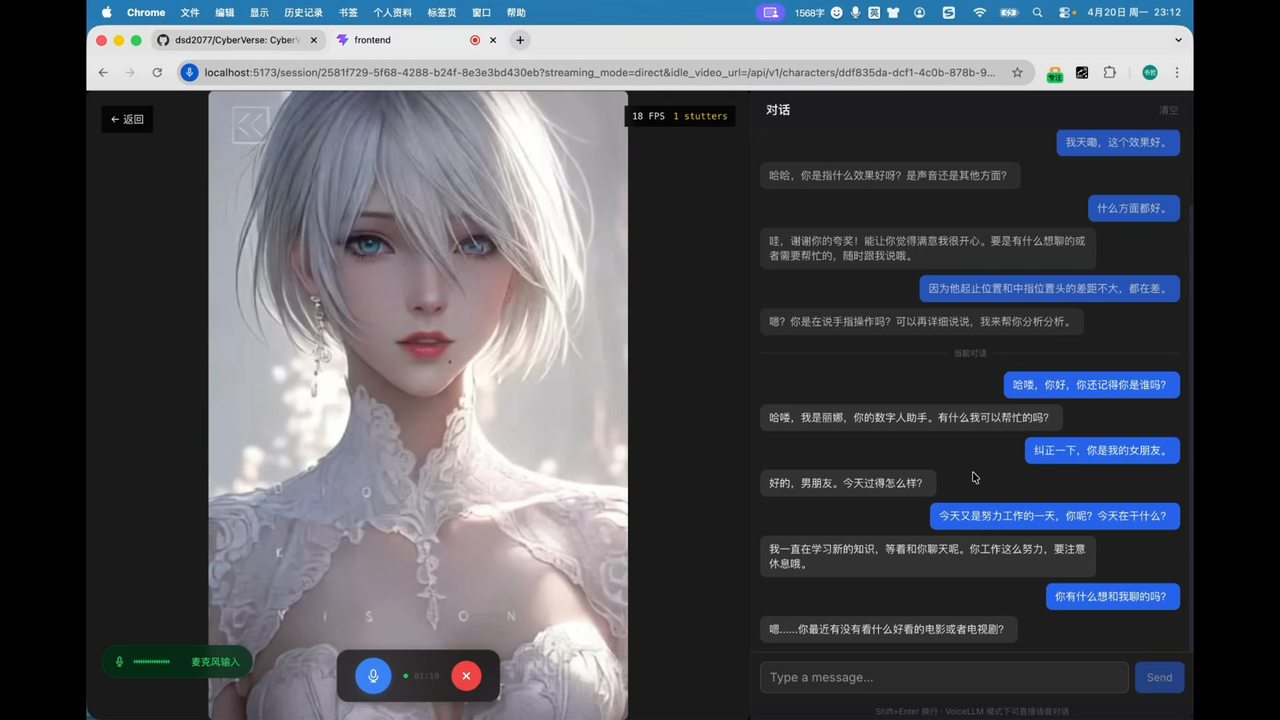Expand the tab search chevron
1280x720 pixels.
tap(1178, 40)
